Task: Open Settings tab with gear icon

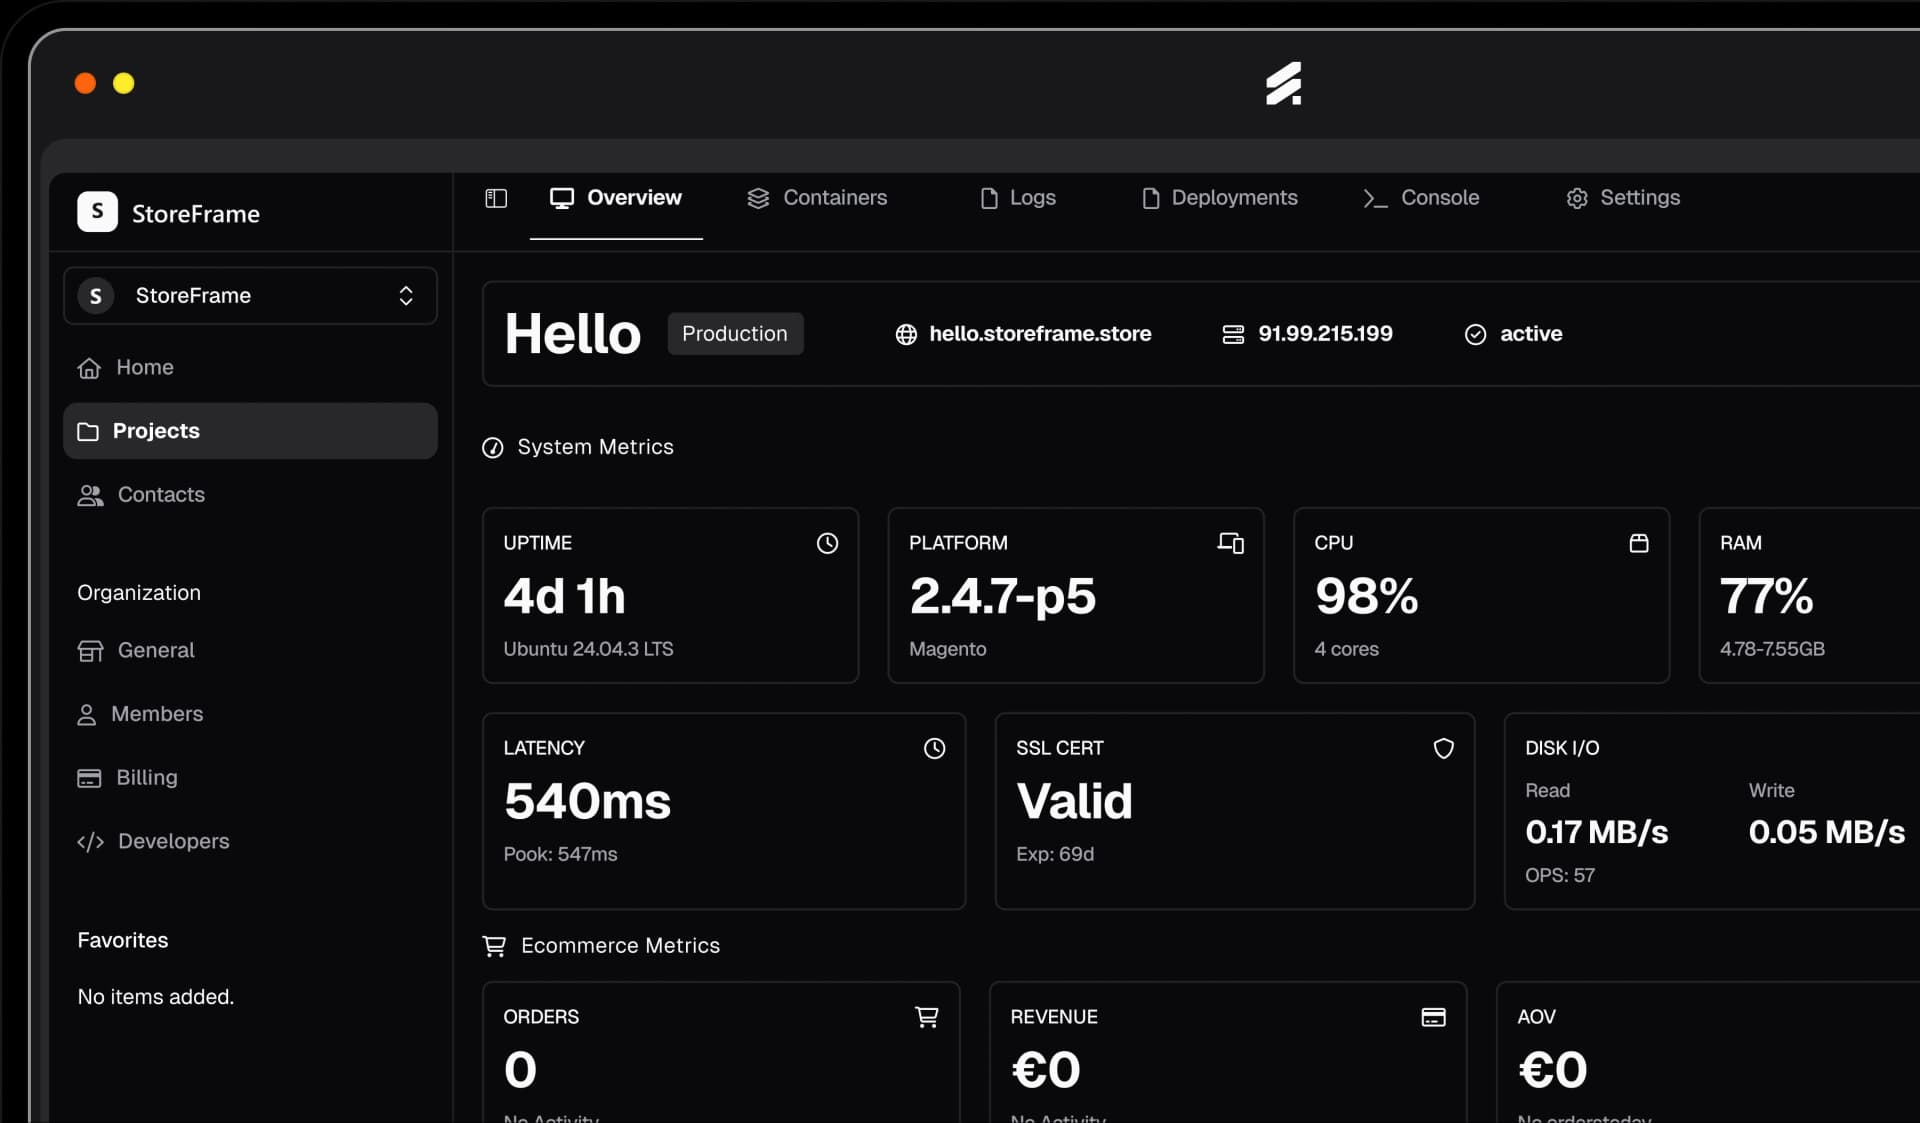Action: click(x=1623, y=198)
